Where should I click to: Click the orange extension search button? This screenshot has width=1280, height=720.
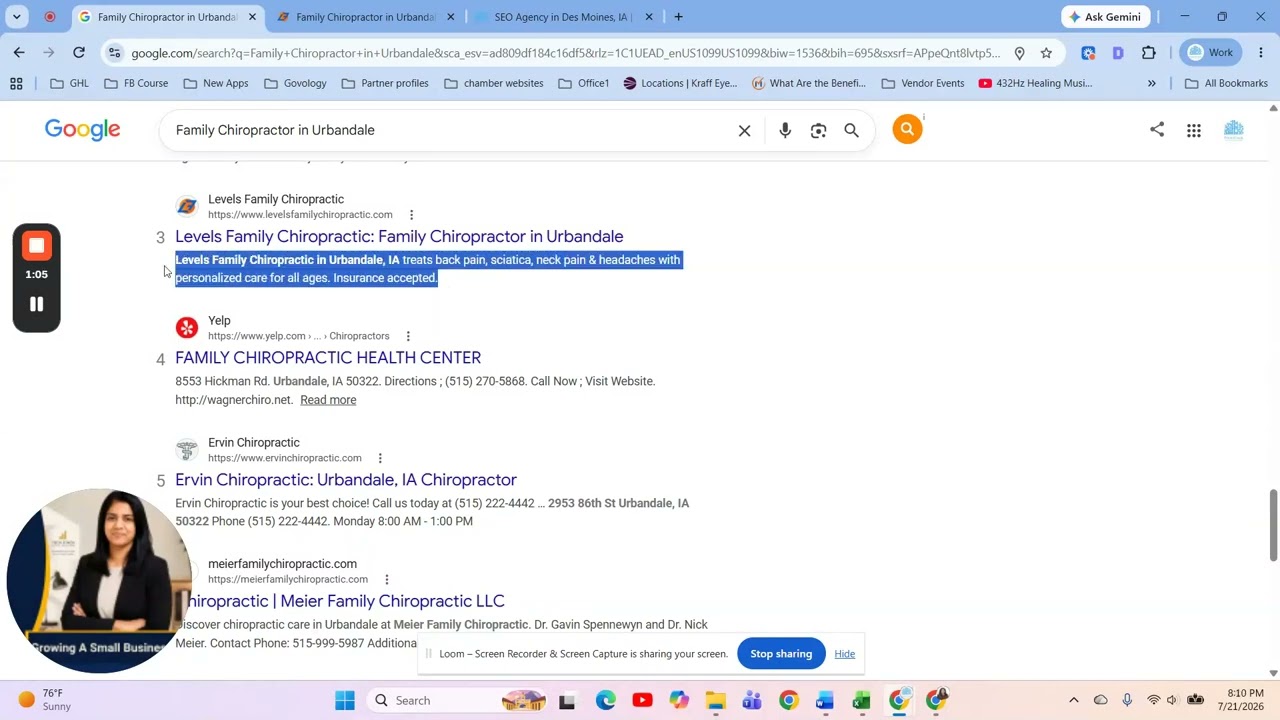pos(907,129)
